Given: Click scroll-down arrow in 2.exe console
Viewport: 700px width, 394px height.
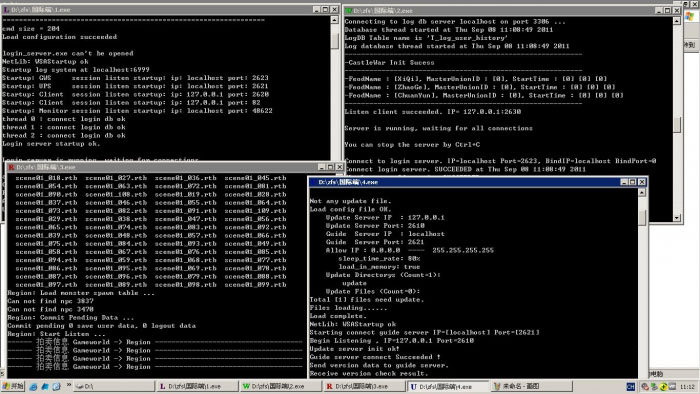Looking at the screenshot, I should [677, 218].
